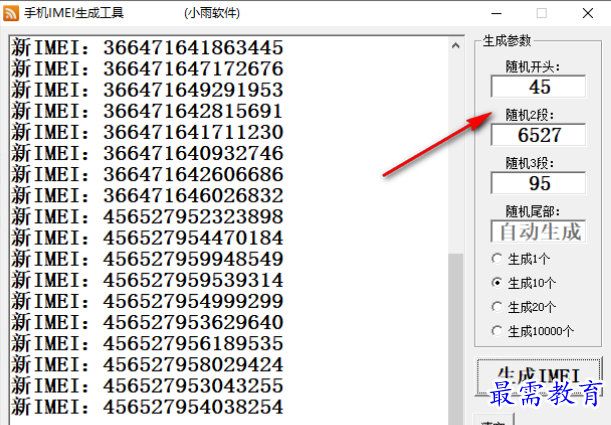
Task: Click the orange RSS app icon in title bar
Action: tap(11, 13)
